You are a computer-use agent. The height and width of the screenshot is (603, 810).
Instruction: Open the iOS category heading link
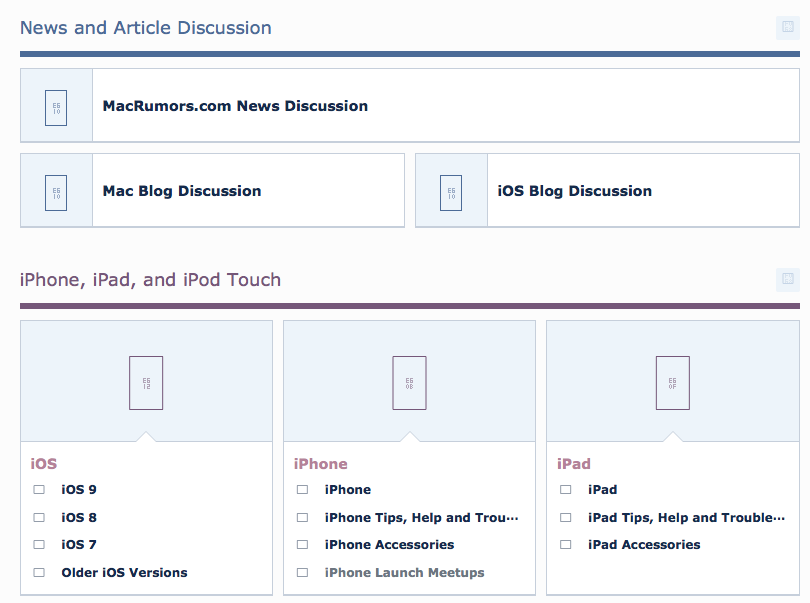click(x=43, y=464)
